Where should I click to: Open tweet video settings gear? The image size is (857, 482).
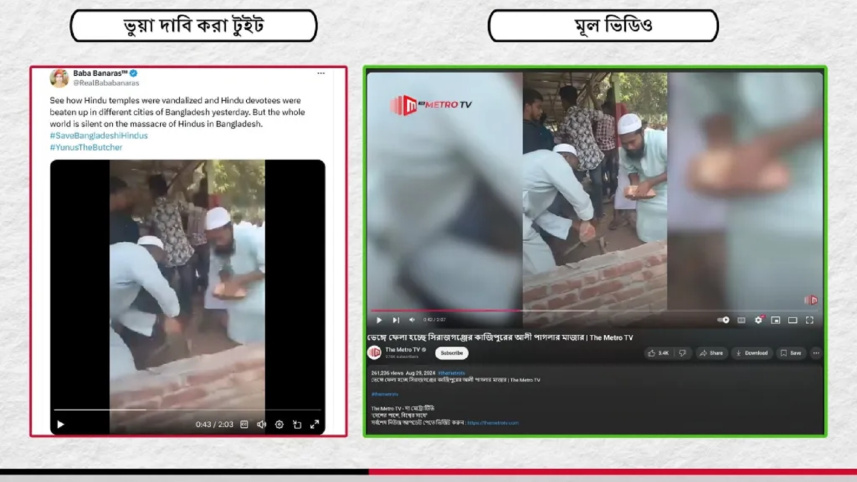(x=279, y=424)
